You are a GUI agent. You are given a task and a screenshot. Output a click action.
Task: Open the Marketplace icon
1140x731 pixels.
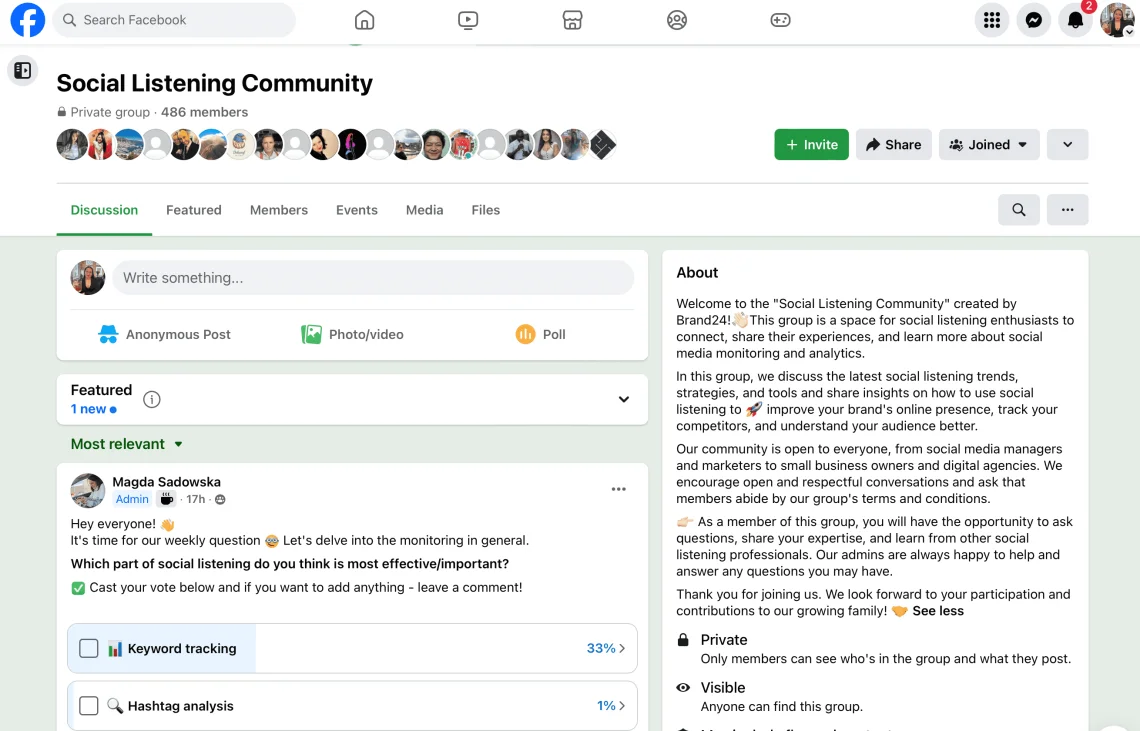point(572,20)
